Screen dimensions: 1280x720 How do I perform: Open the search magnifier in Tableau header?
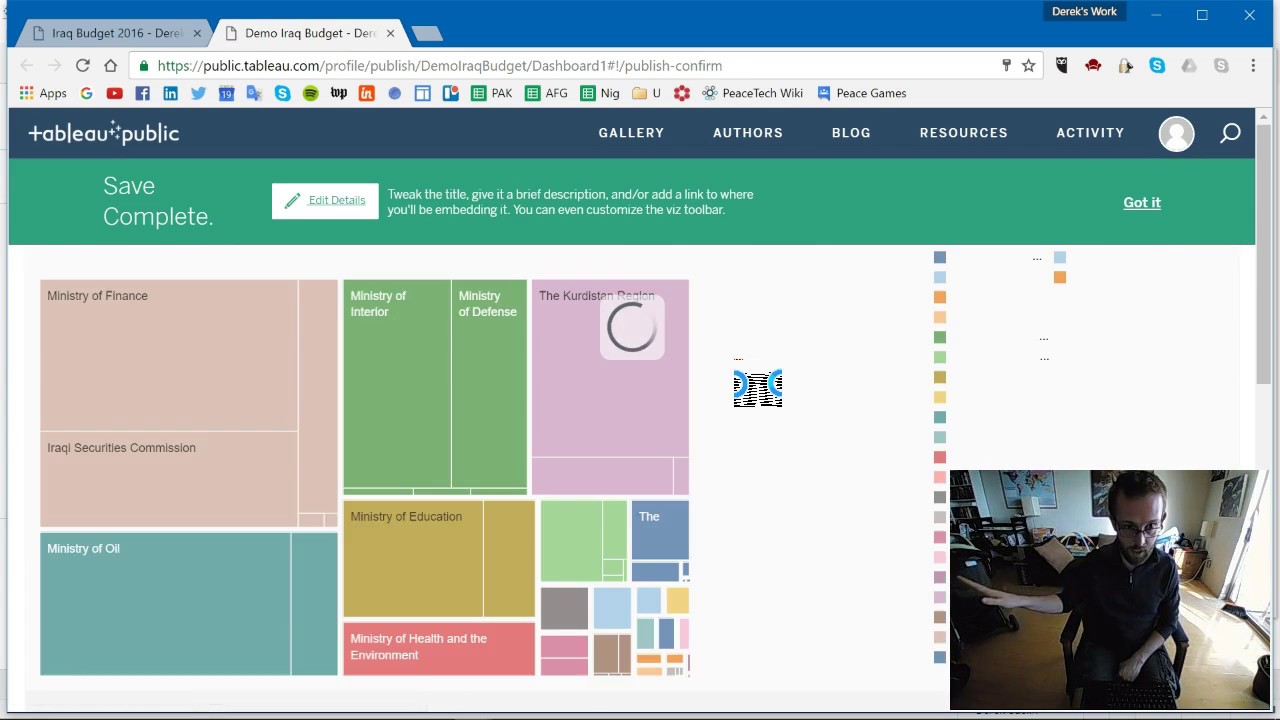[1230, 133]
